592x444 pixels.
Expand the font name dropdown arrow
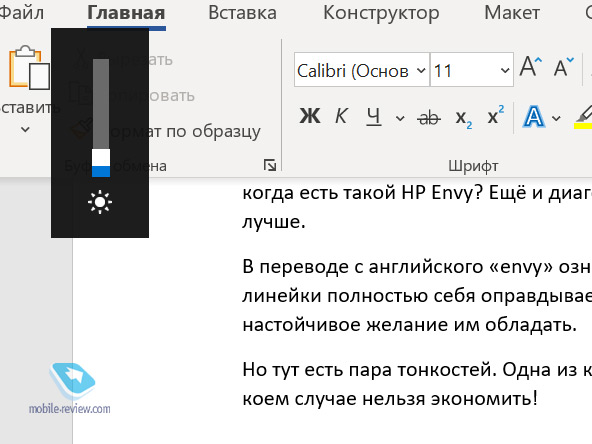point(421,70)
